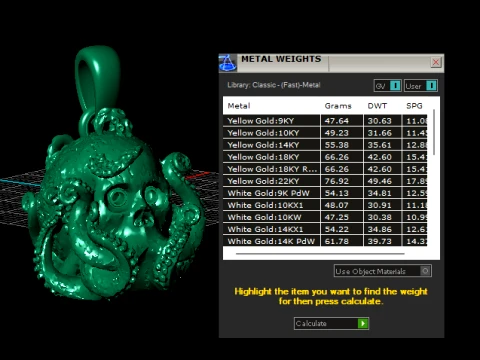
Task: Click grams value 47.64
Action: (x=337, y=121)
